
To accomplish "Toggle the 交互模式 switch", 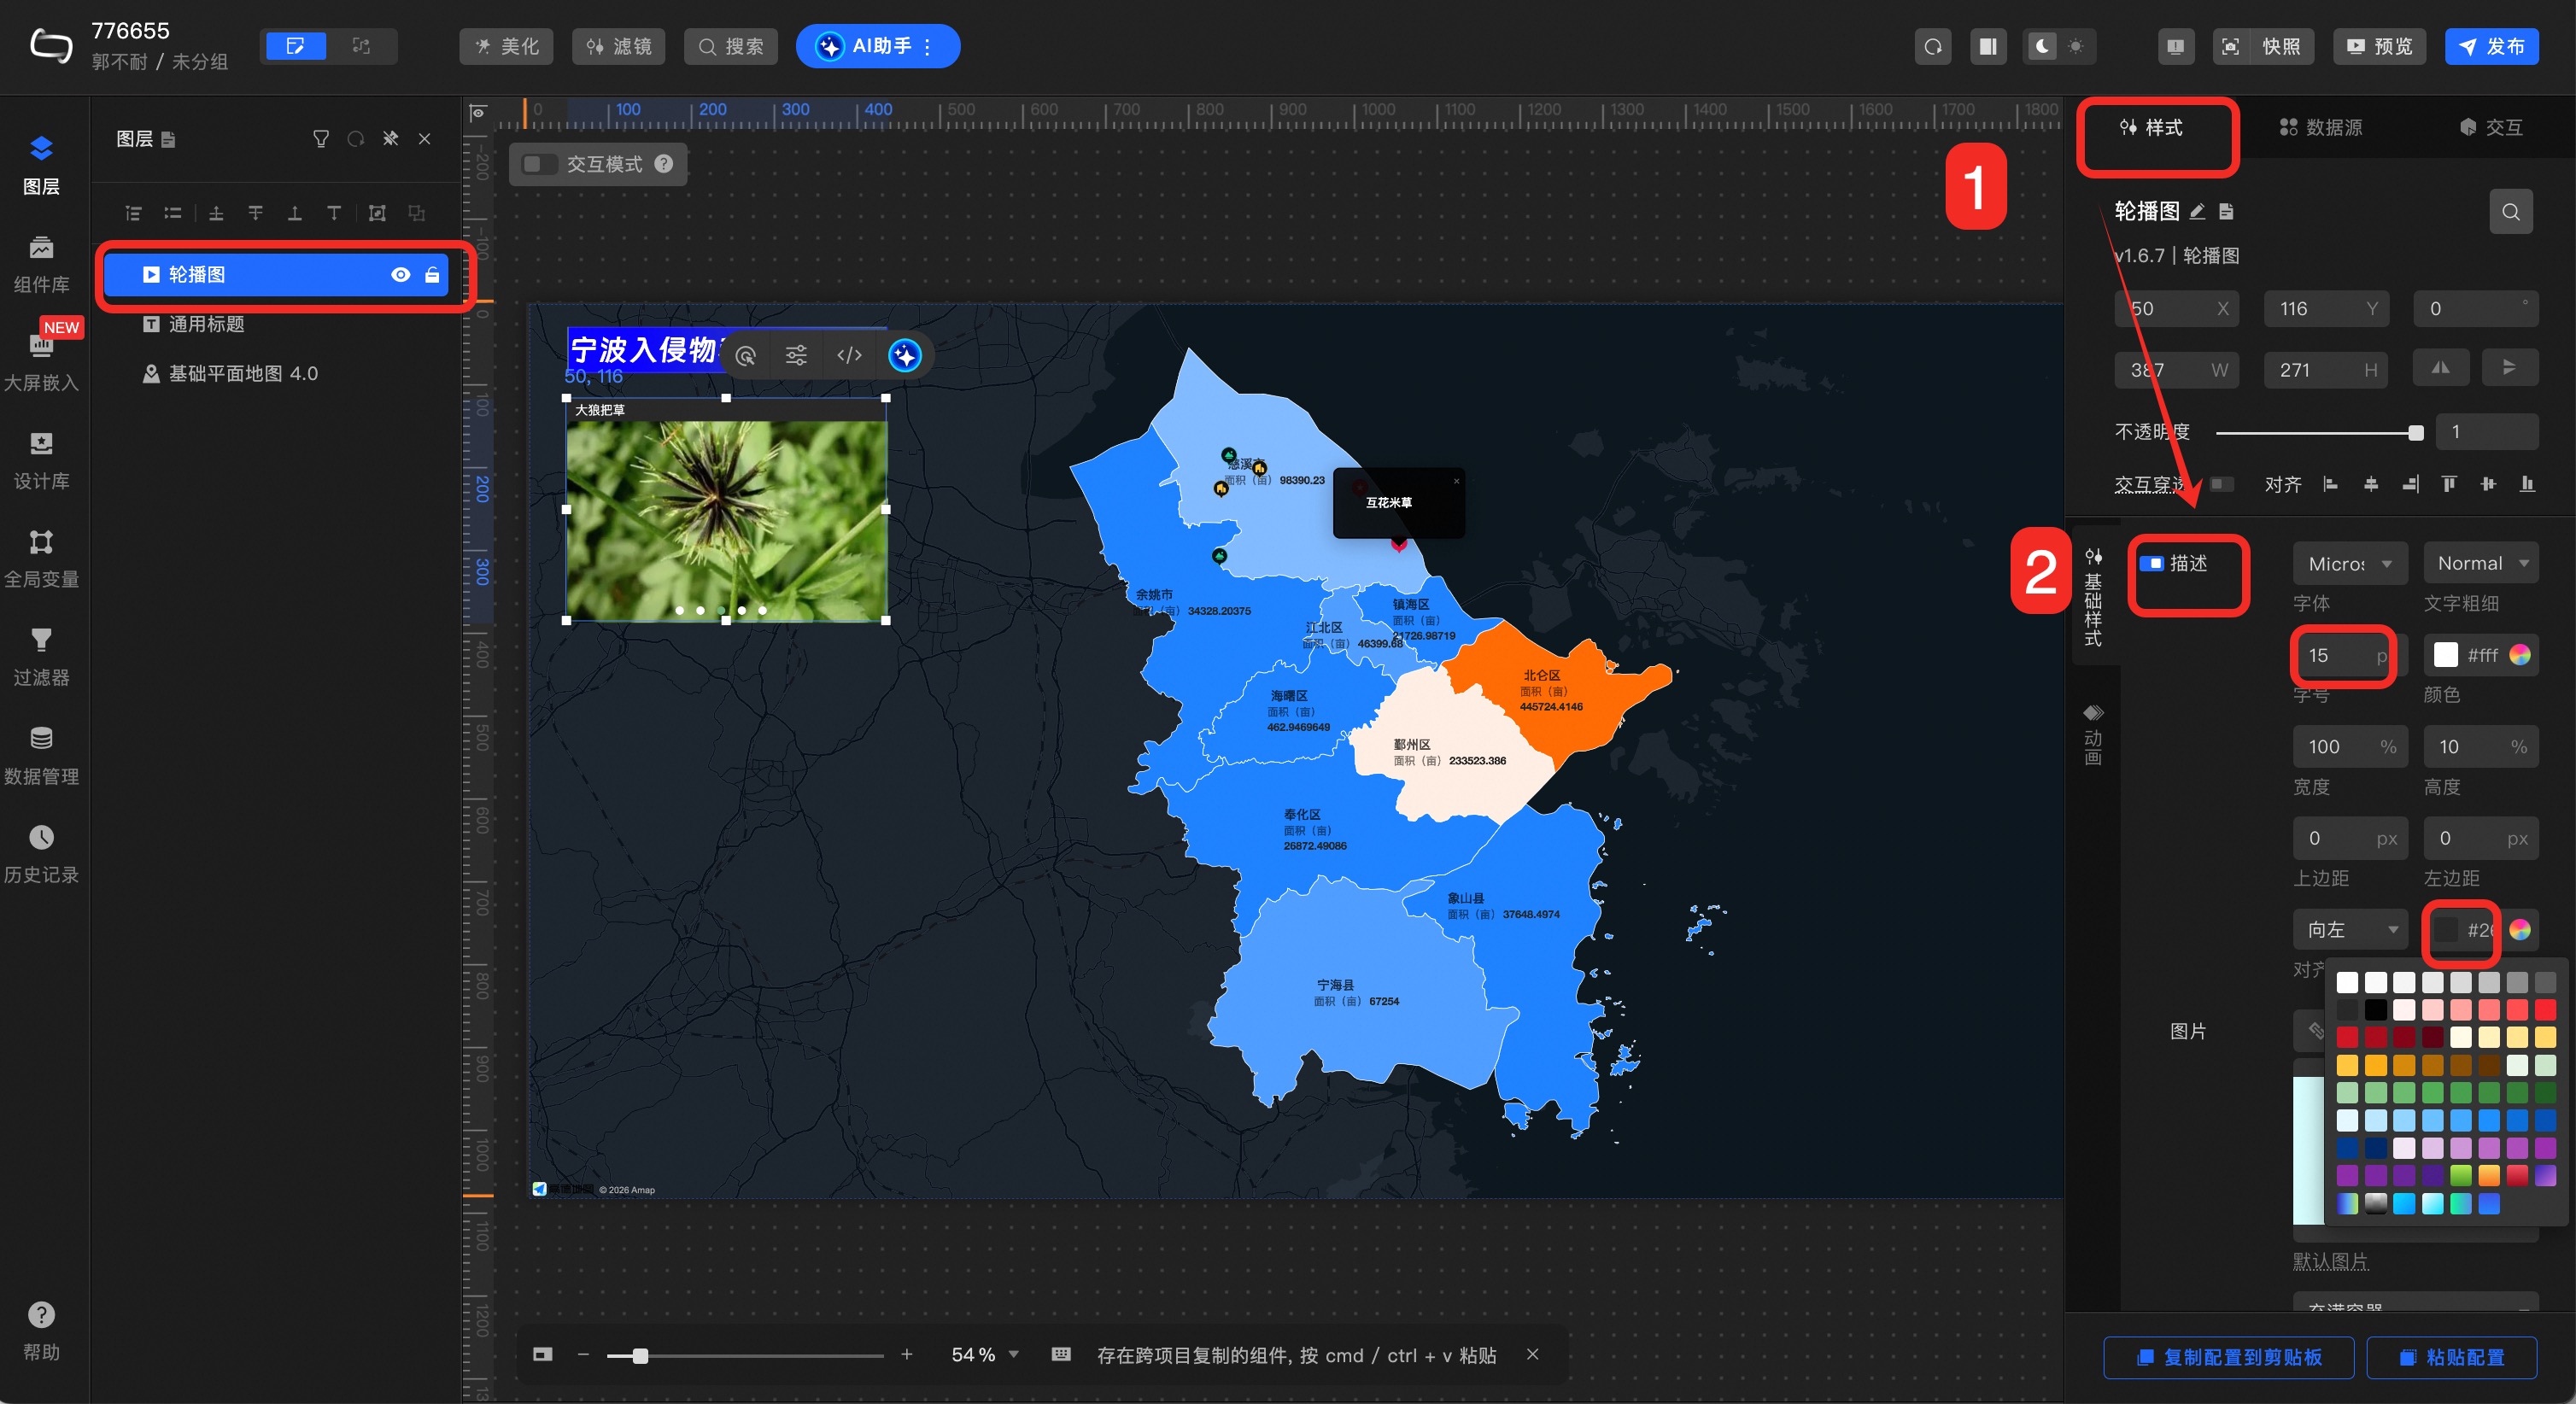I will [539, 164].
